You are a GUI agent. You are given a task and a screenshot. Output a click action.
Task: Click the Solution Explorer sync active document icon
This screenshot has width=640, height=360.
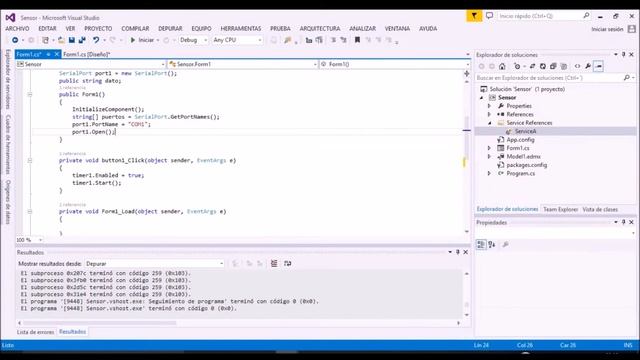tap(533, 66)
